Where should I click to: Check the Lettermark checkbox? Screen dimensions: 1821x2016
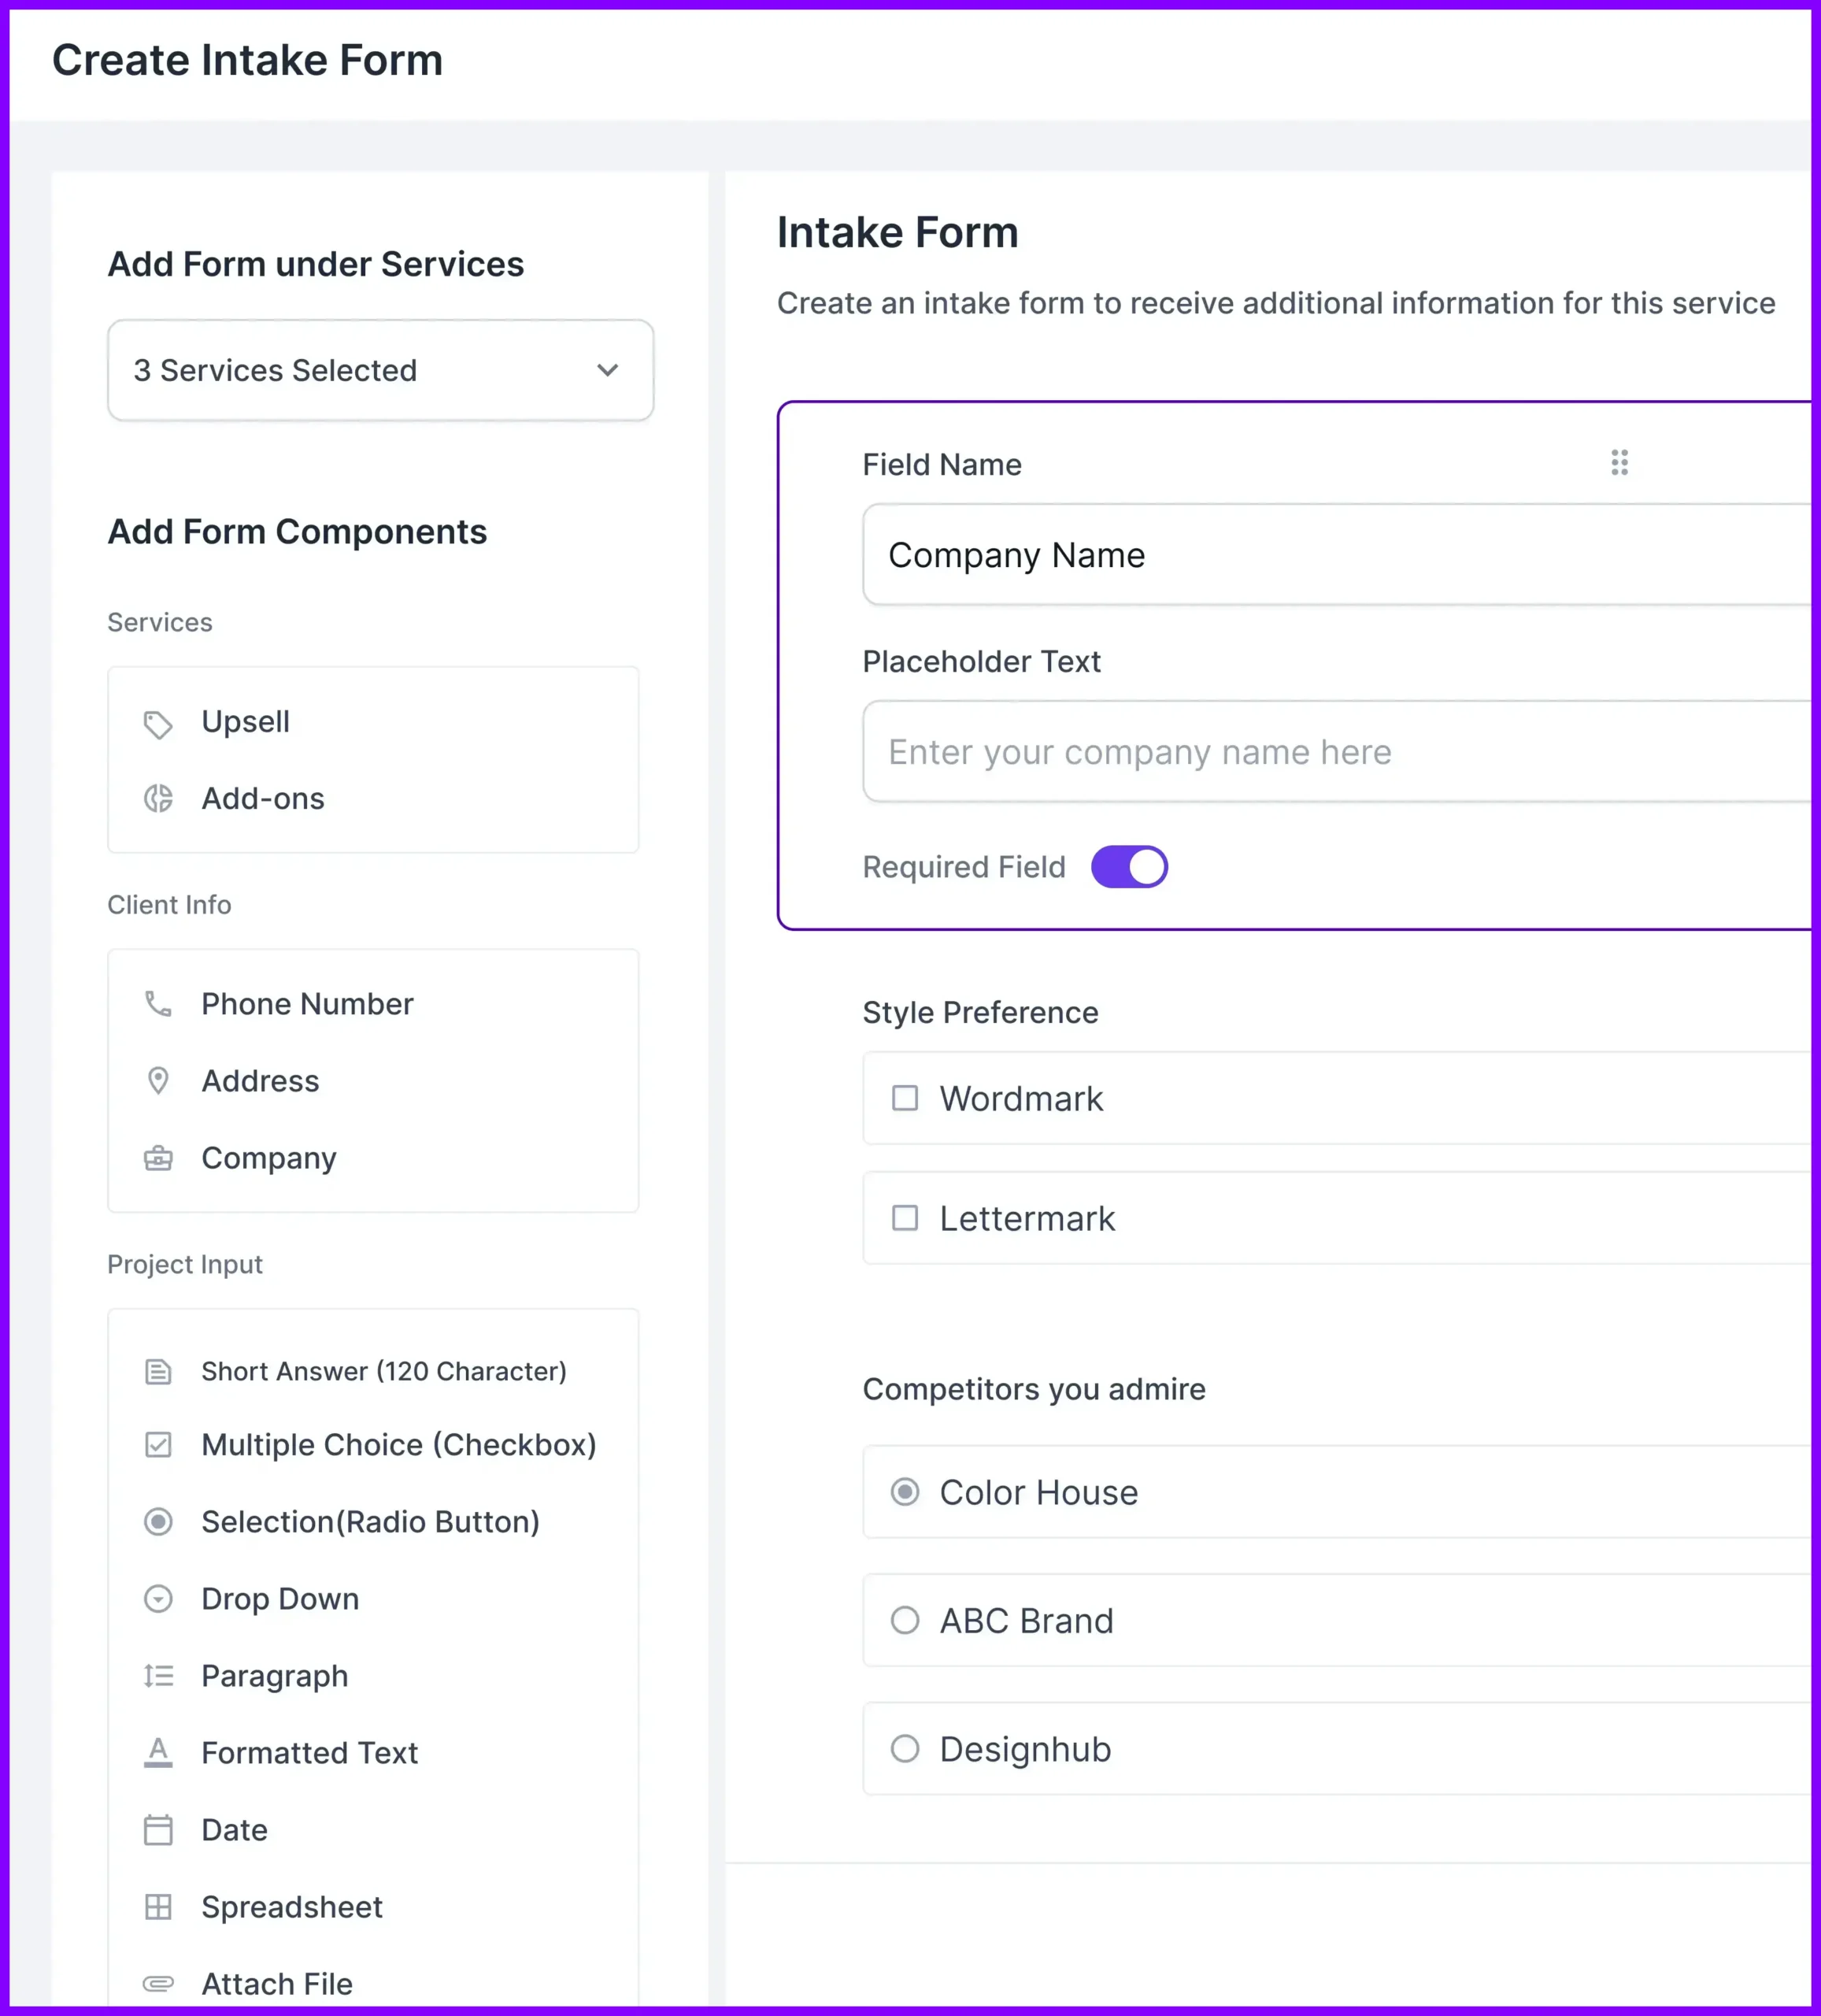coord(905,1219)
